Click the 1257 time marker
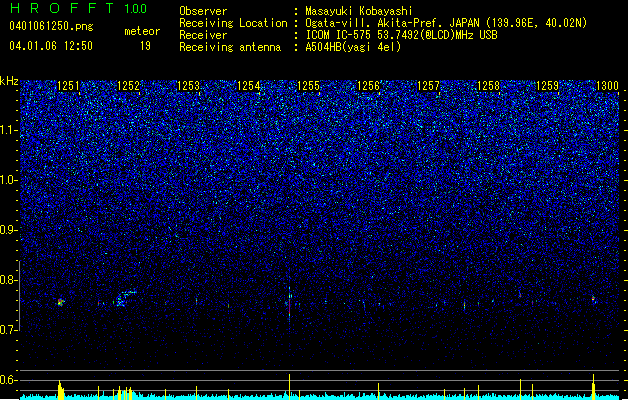The height and width of the screenshot is (400, 629). tap(428, 86)
